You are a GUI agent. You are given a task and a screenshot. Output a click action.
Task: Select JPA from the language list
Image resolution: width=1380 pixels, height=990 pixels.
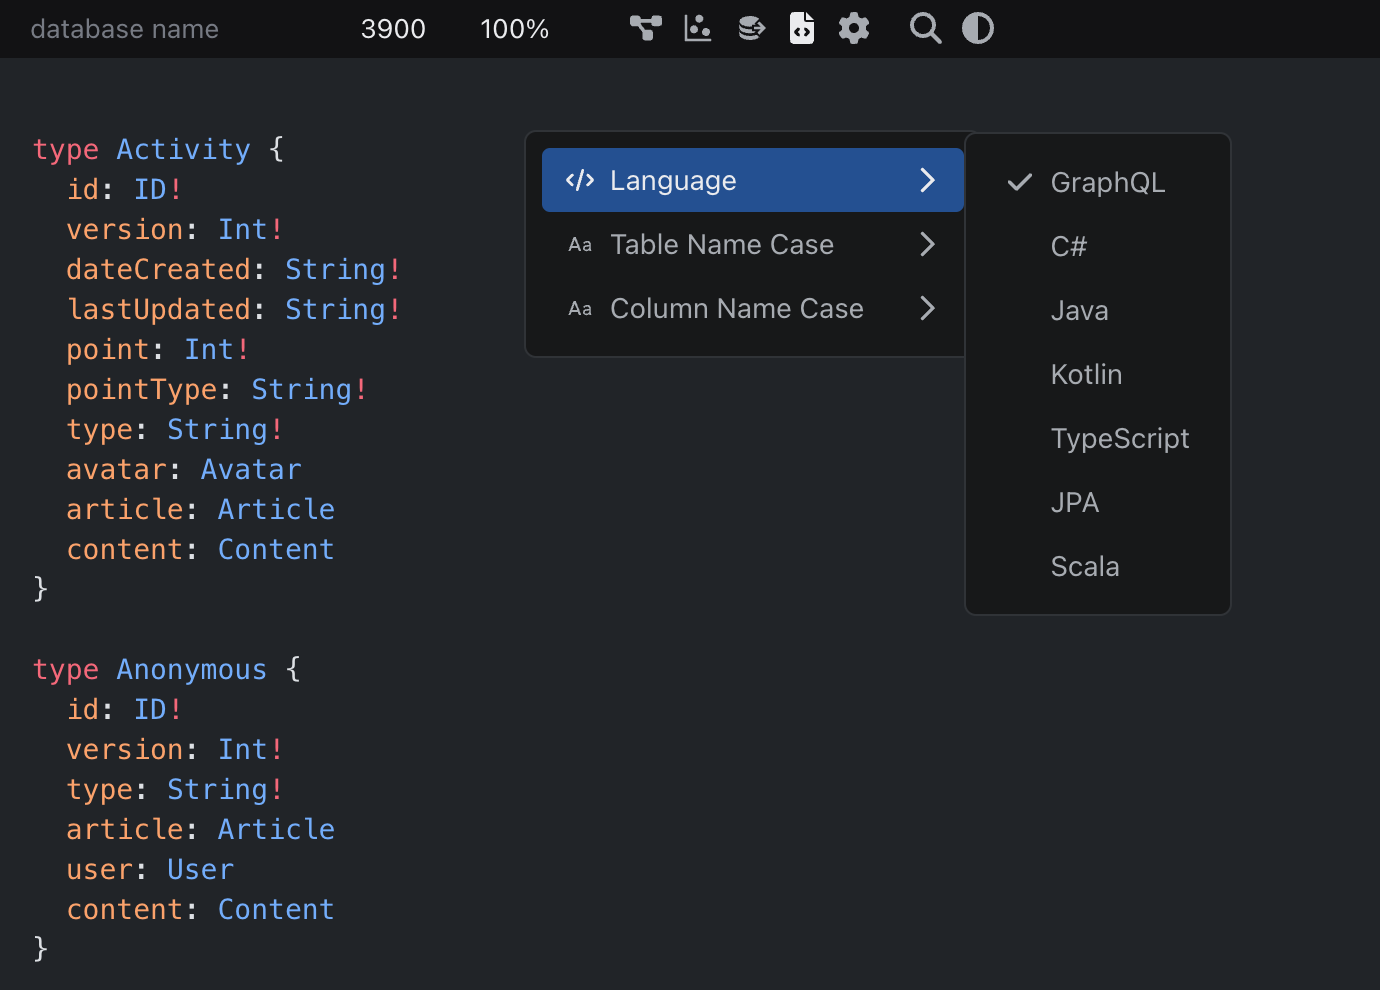[x=1074, y=503]
